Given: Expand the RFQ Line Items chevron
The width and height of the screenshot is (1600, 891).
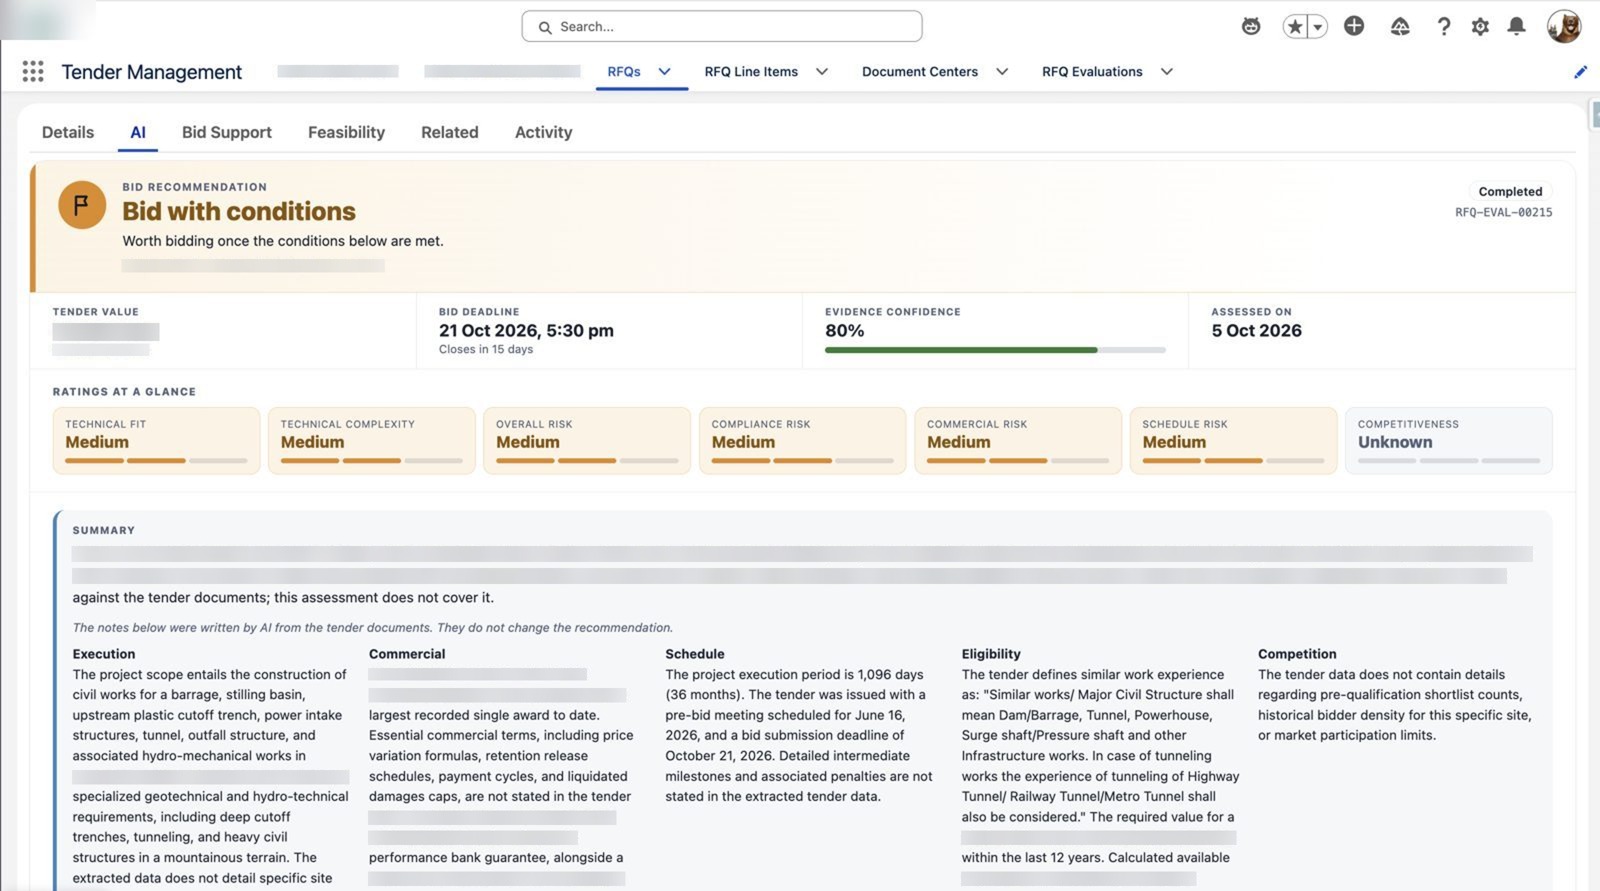Looking at the screenshot, I should [822, 71].
